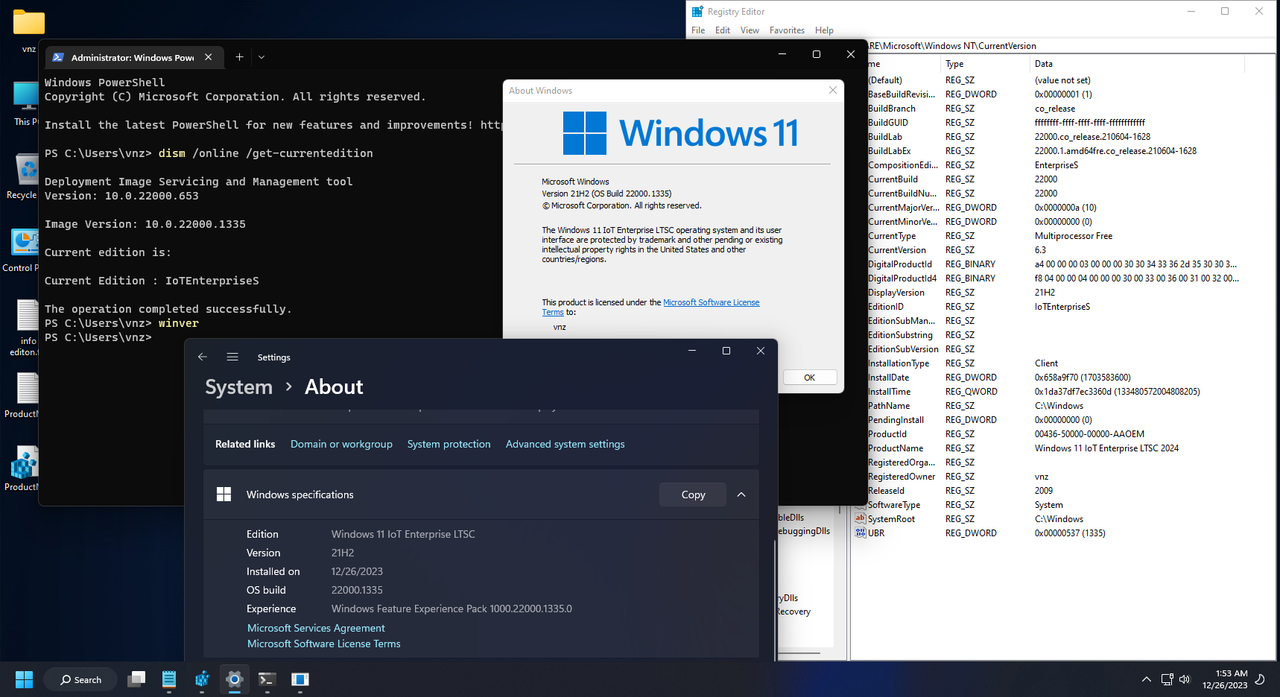Click OK in About Windows dialog
This screenshot has width=1280, height=697.
coord(809,377)
